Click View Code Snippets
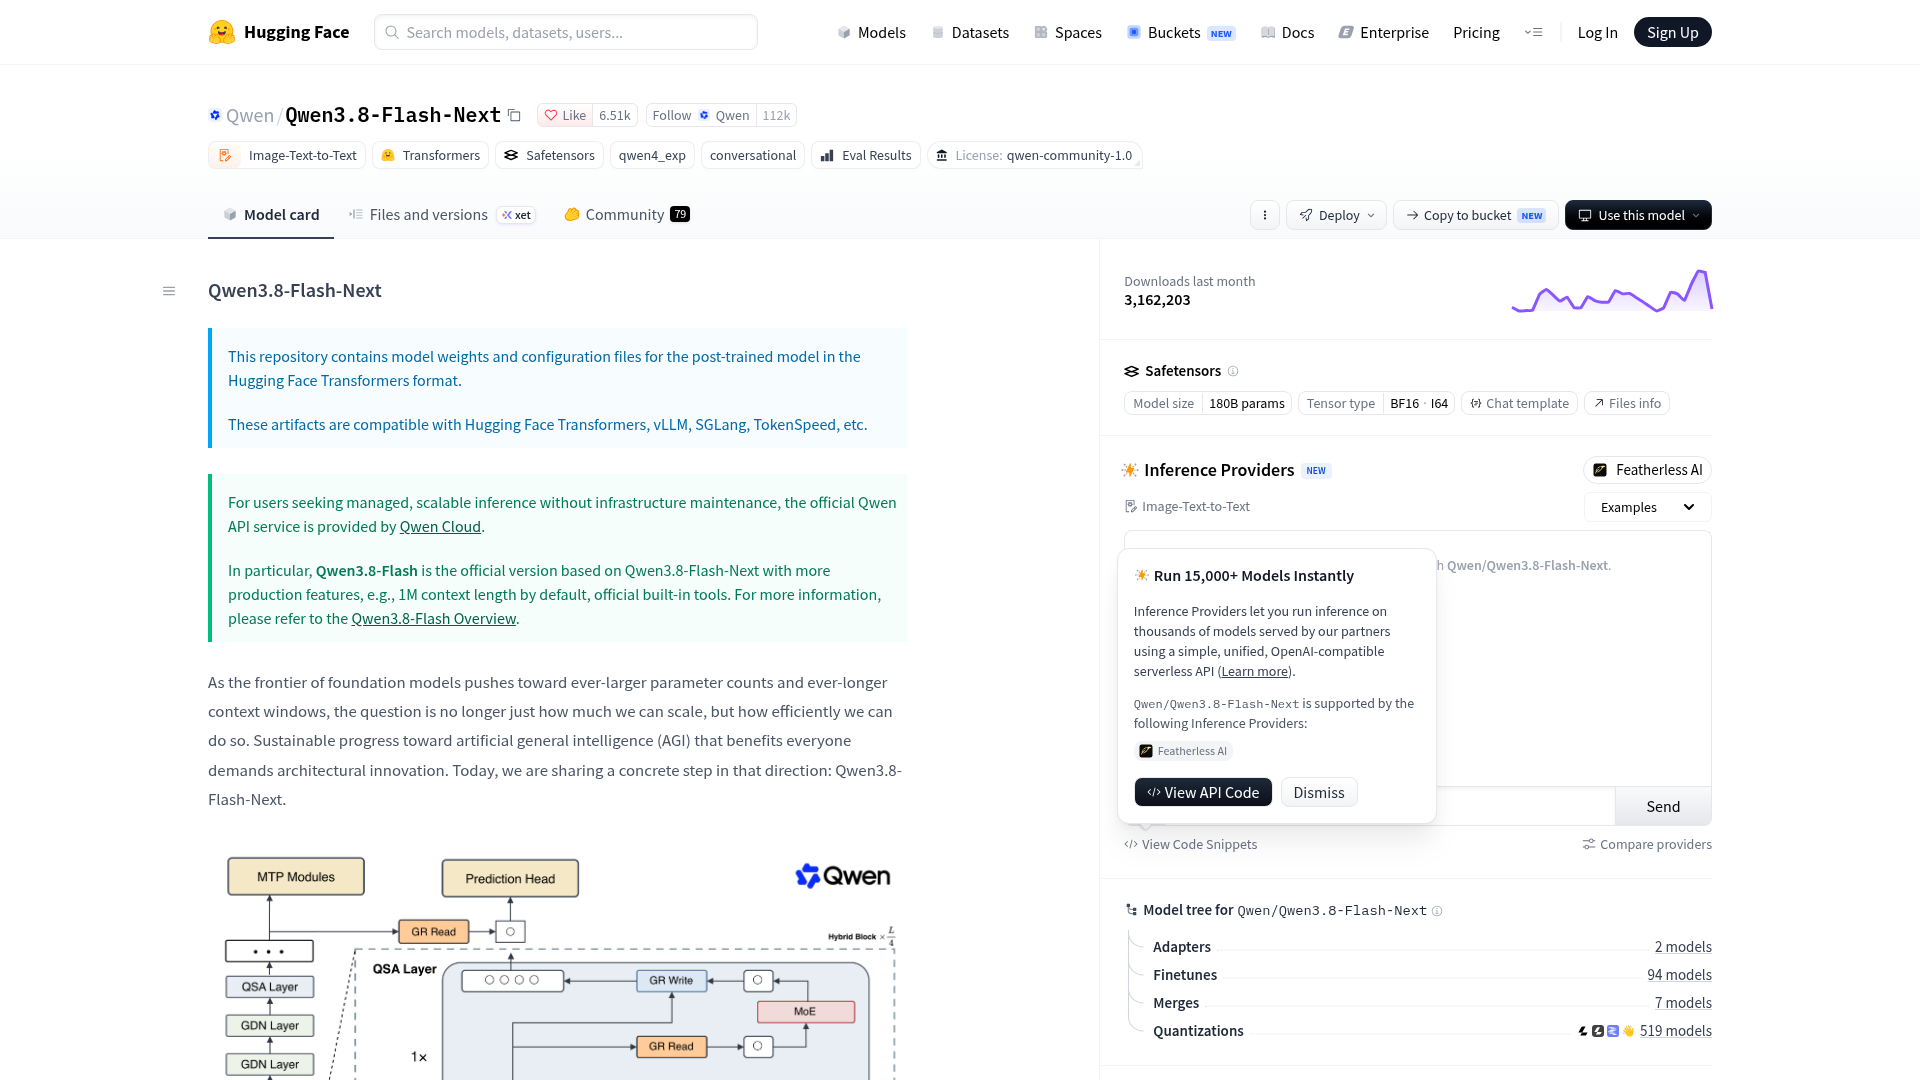Screen dimensions: 1920x1080 coord(1190,844)
